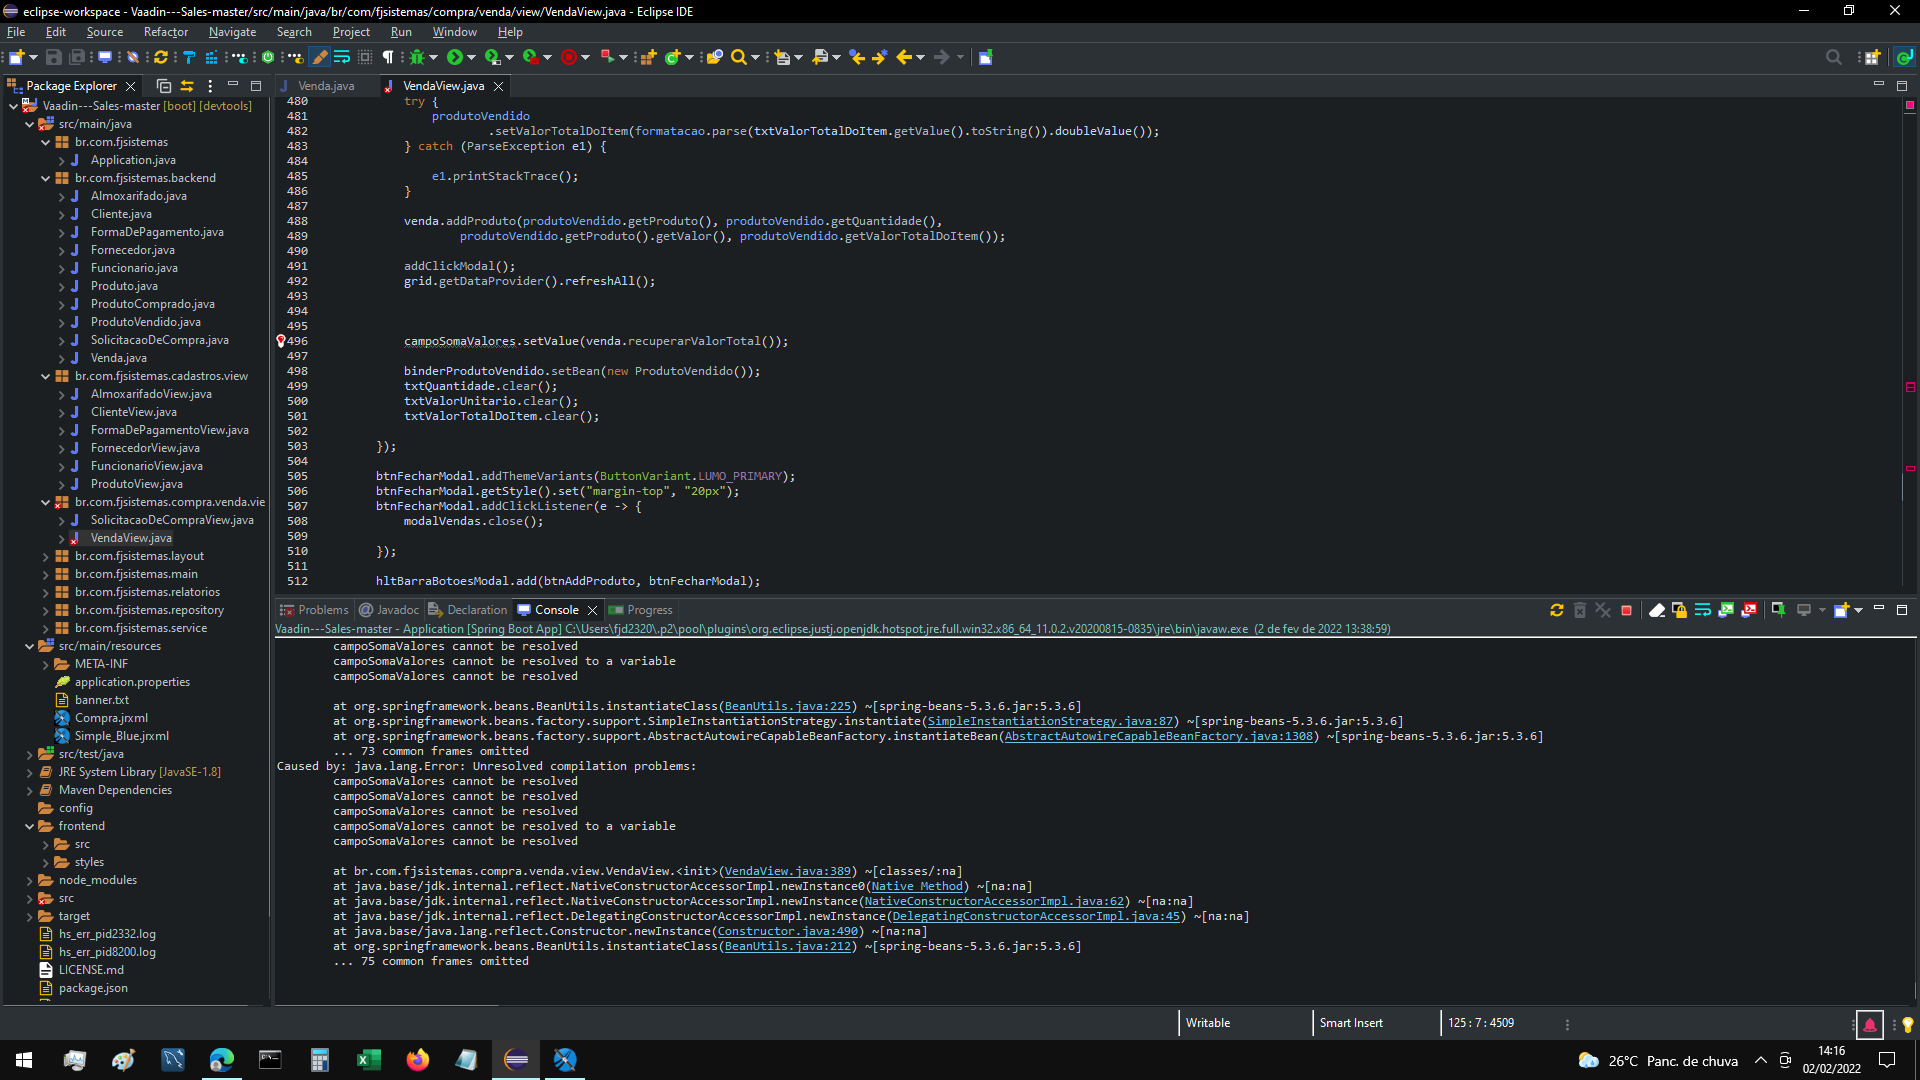Open Debug button dropdown arrow
The image size is (1920, 1080).
433,57
